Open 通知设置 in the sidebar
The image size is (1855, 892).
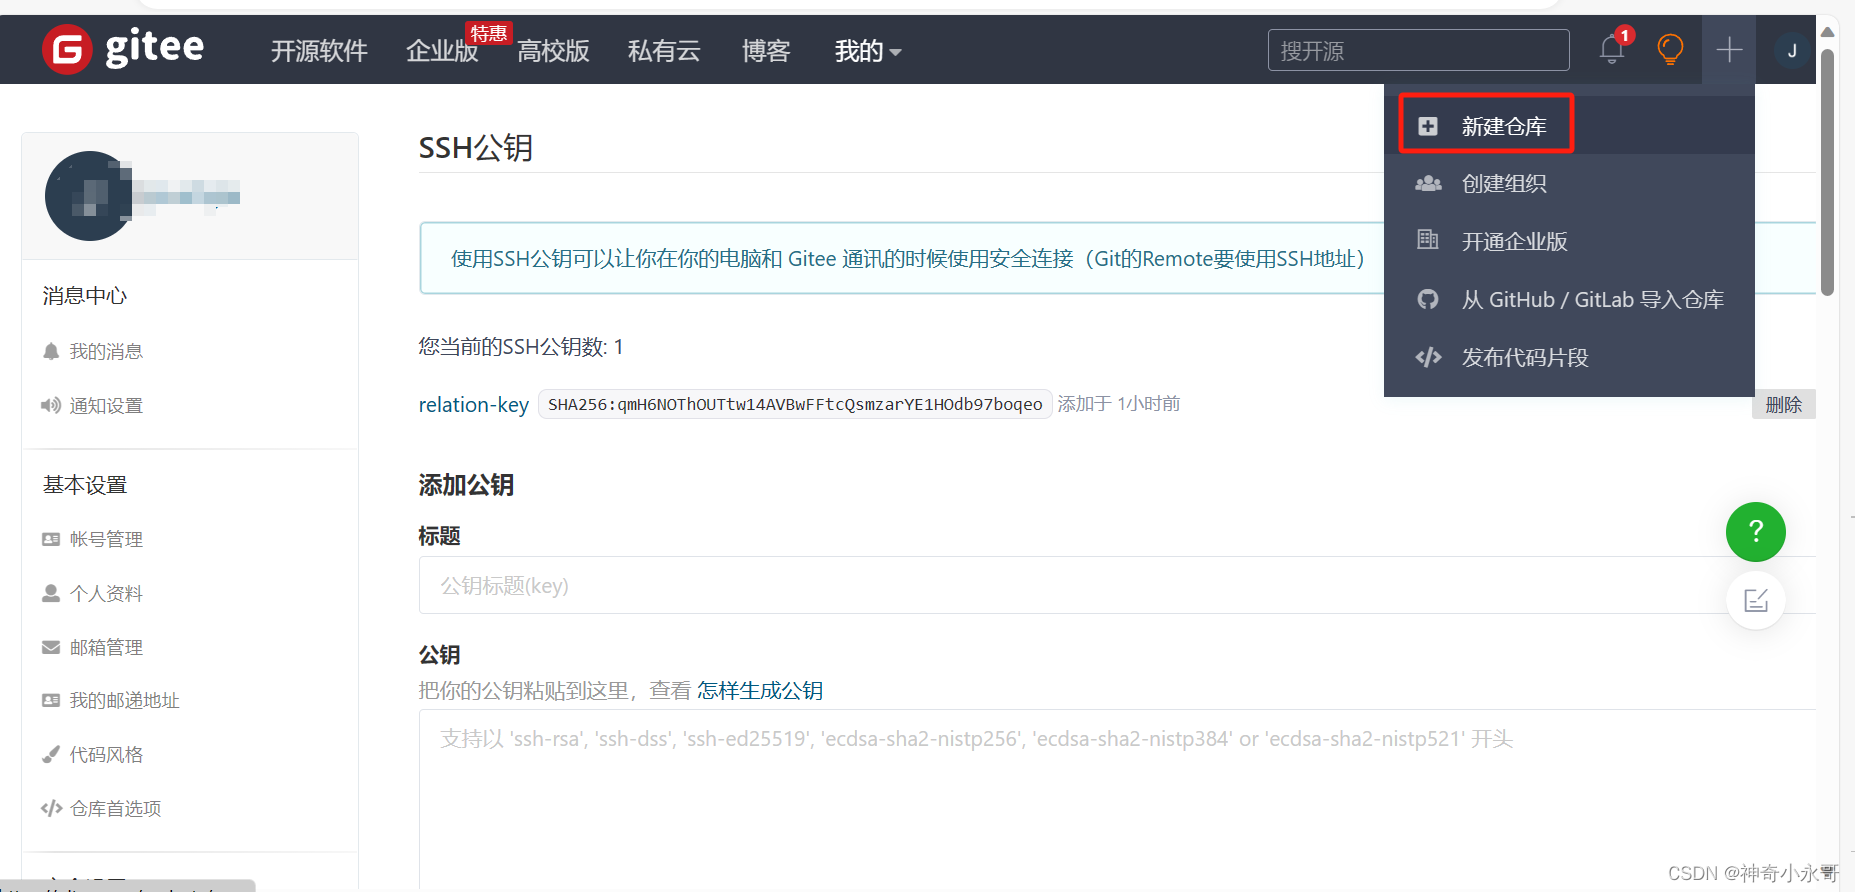[x=106, y=405]
